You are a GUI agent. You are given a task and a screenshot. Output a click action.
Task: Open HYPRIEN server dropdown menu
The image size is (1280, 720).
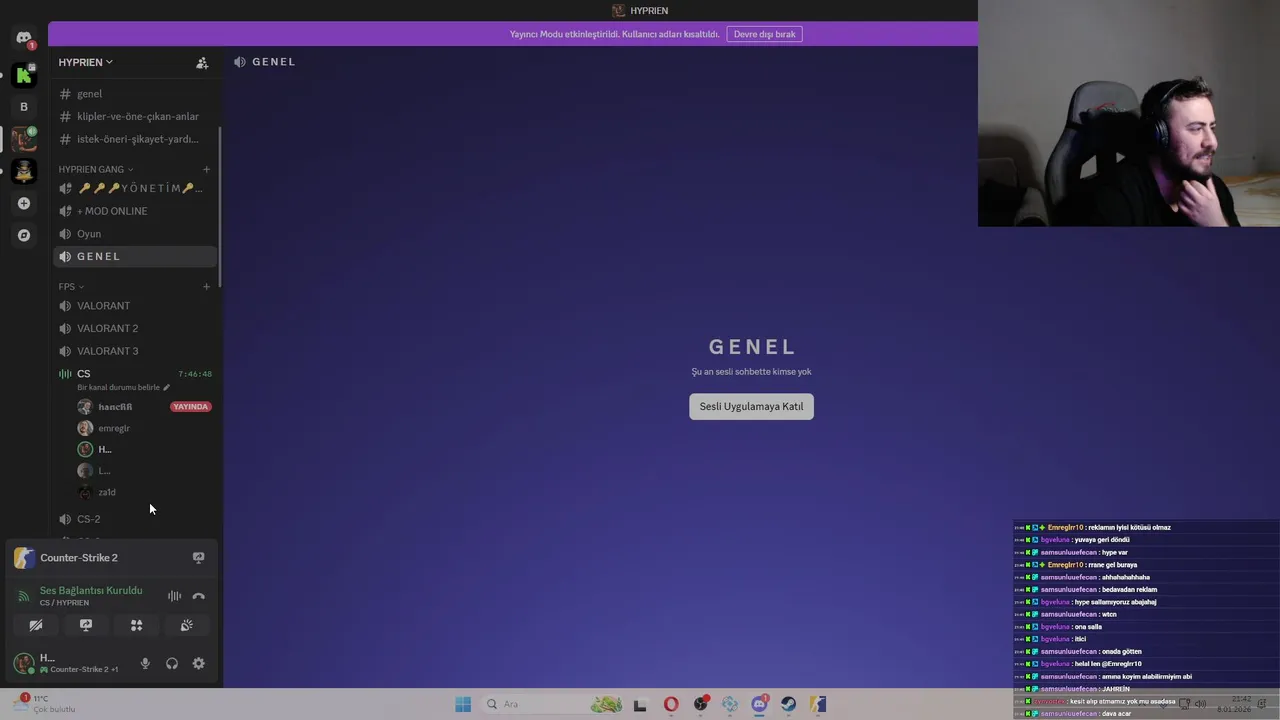[x=85, y=62]
